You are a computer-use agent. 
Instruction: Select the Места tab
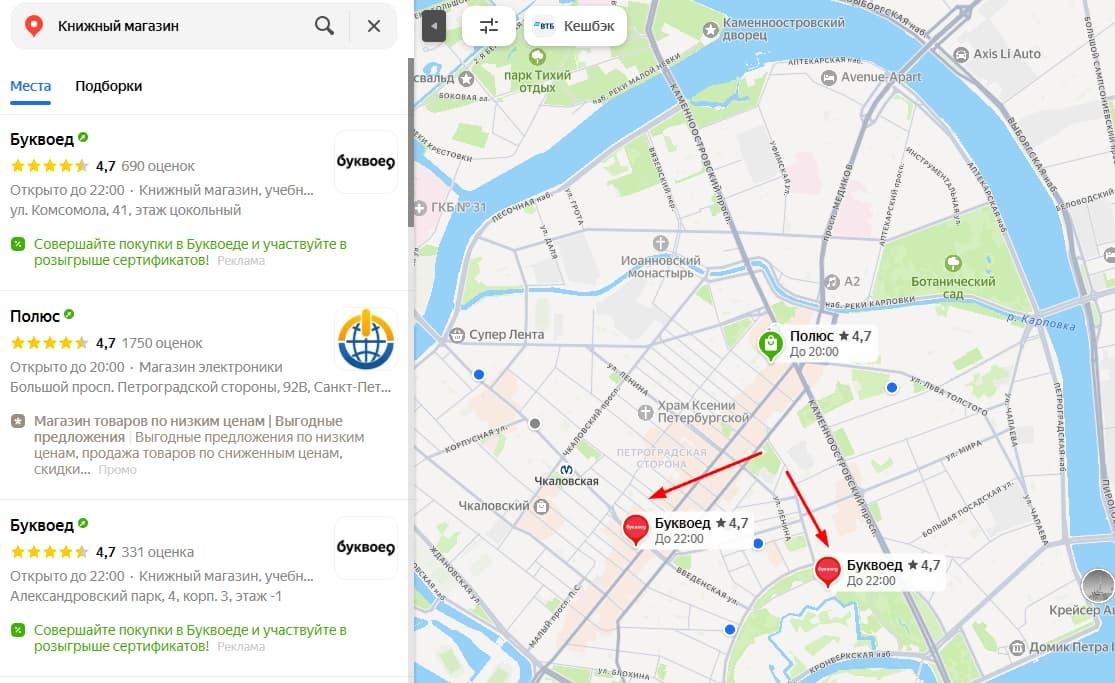point(31,86)
